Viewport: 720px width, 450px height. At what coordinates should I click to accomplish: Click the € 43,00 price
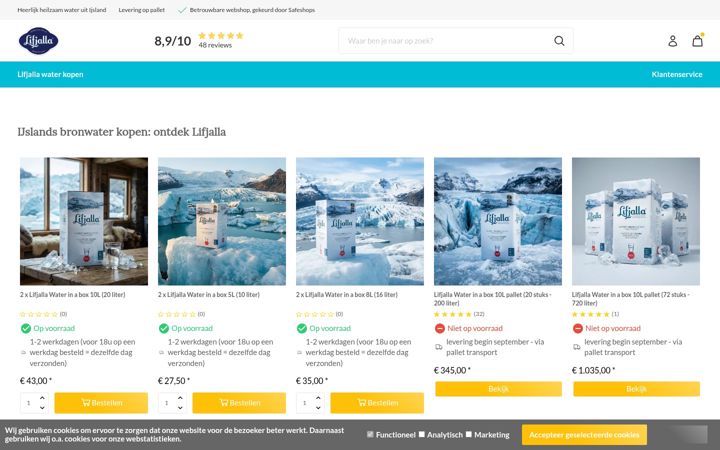click(x=36, y=381)
